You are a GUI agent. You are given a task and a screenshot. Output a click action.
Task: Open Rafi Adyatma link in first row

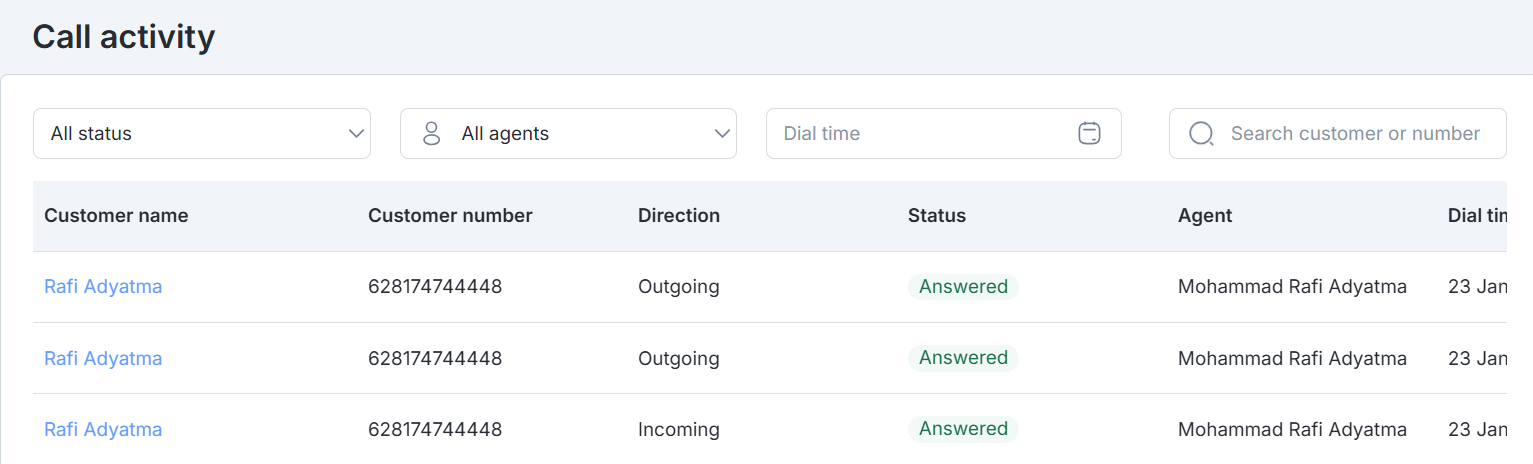[103, 287]
